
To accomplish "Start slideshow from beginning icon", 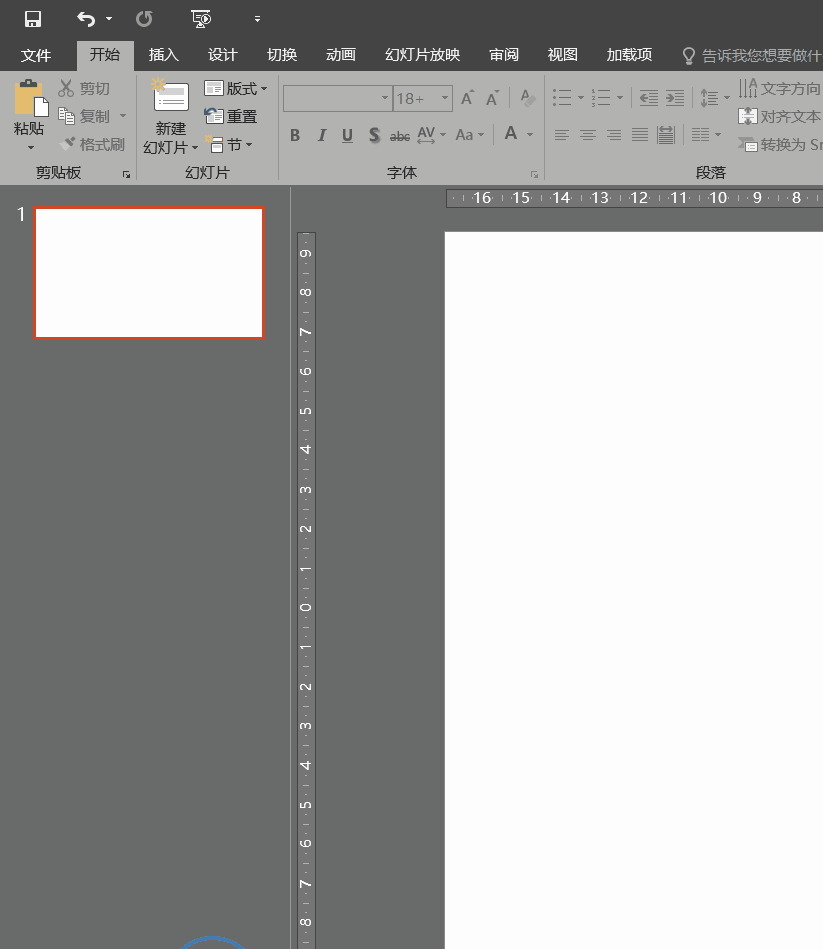I will [201, 19].
